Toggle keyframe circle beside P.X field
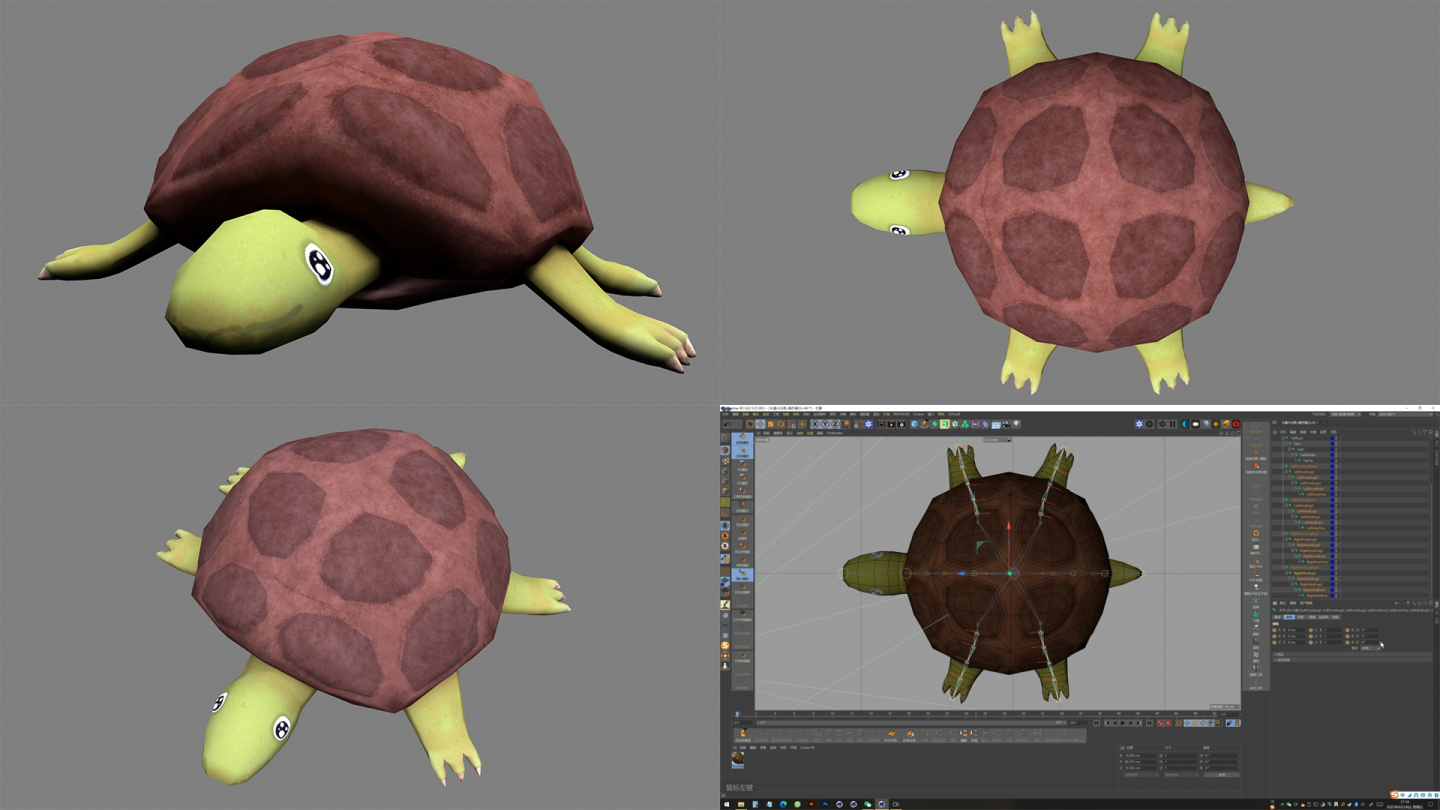The image size is (1440, 810). click(x=1274, y=630)
